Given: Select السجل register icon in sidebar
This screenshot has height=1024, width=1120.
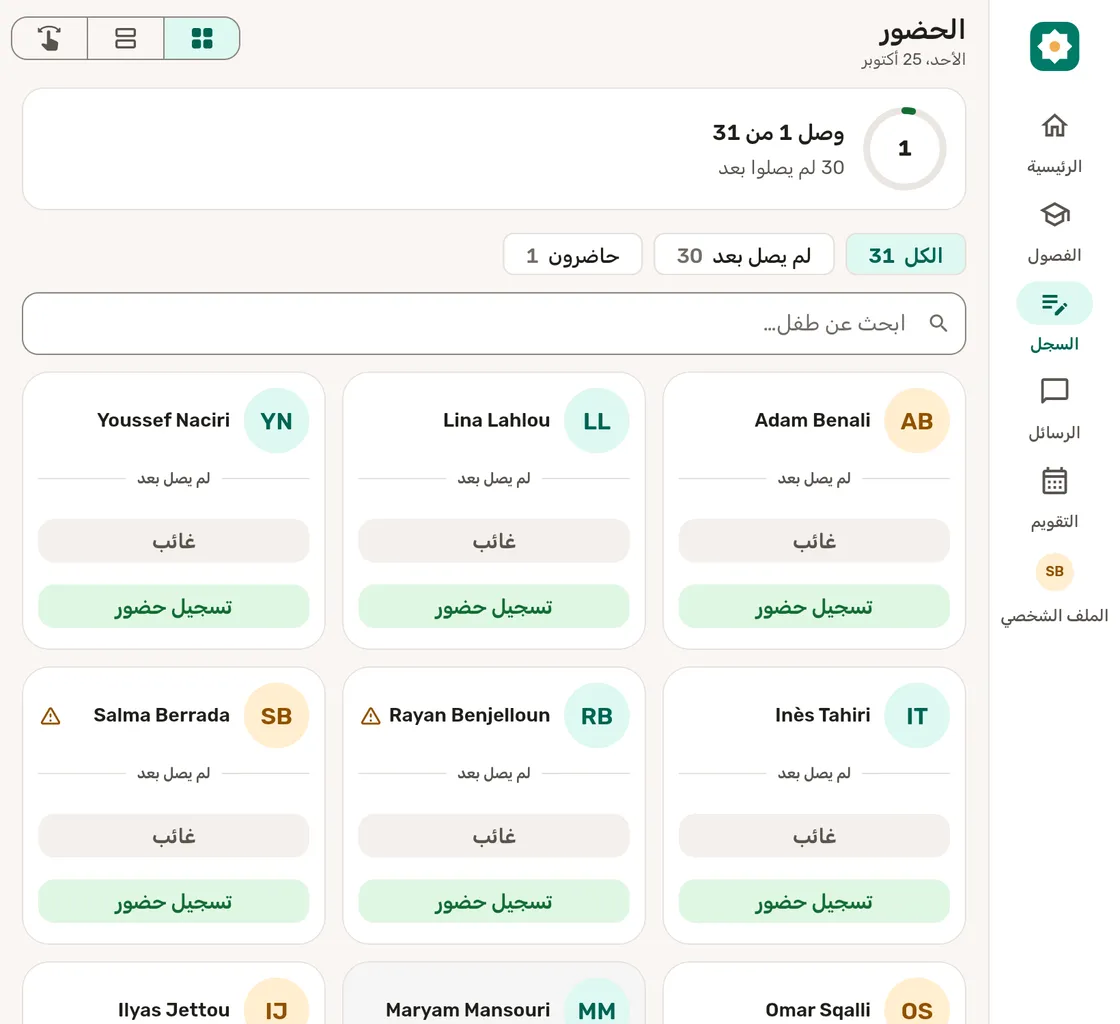Looking at the screenshot, I should [x=1054, y=304].
